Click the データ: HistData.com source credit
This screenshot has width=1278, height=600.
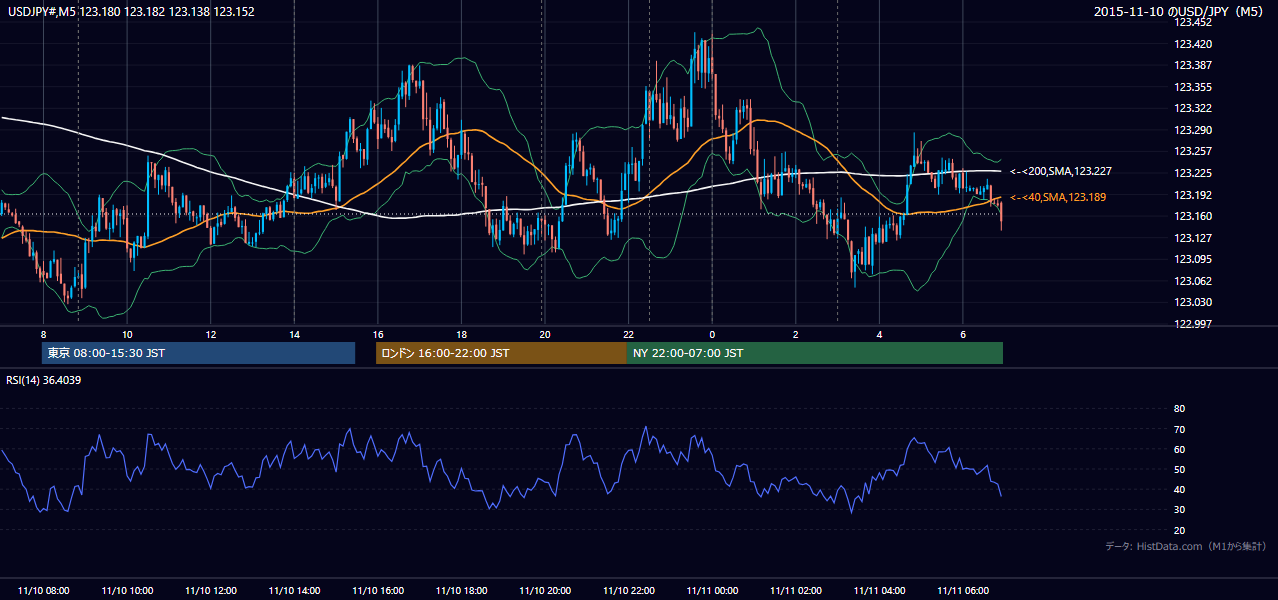[1186, 546]
